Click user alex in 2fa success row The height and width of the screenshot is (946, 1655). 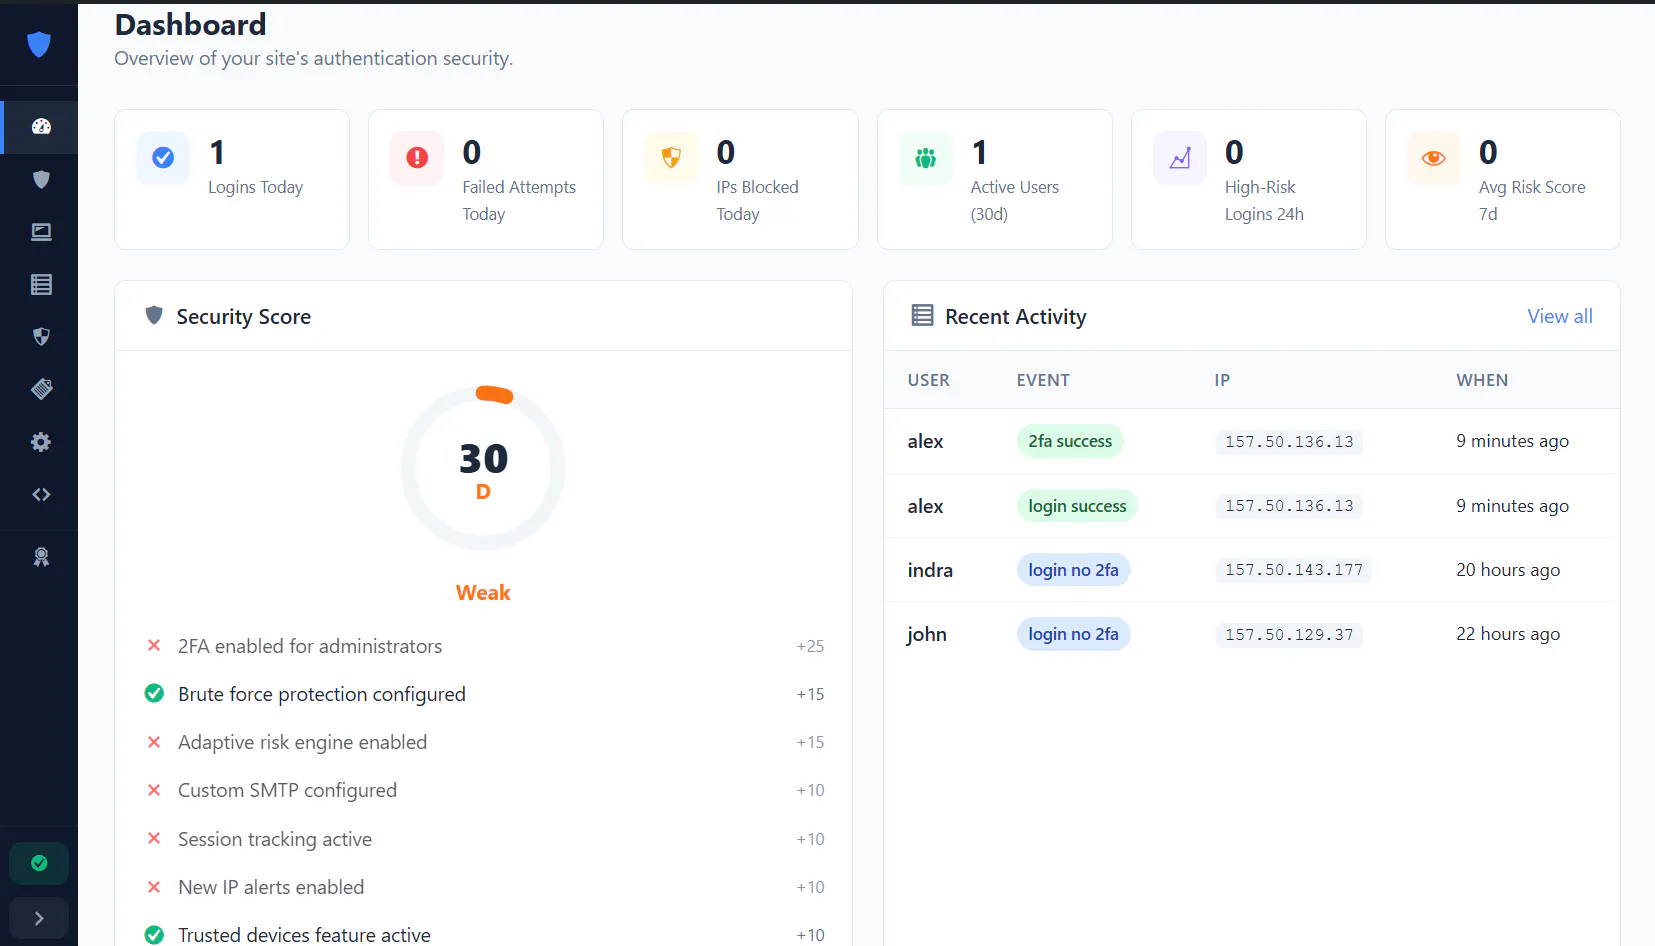pyautogui.click(x=925, y=441)
